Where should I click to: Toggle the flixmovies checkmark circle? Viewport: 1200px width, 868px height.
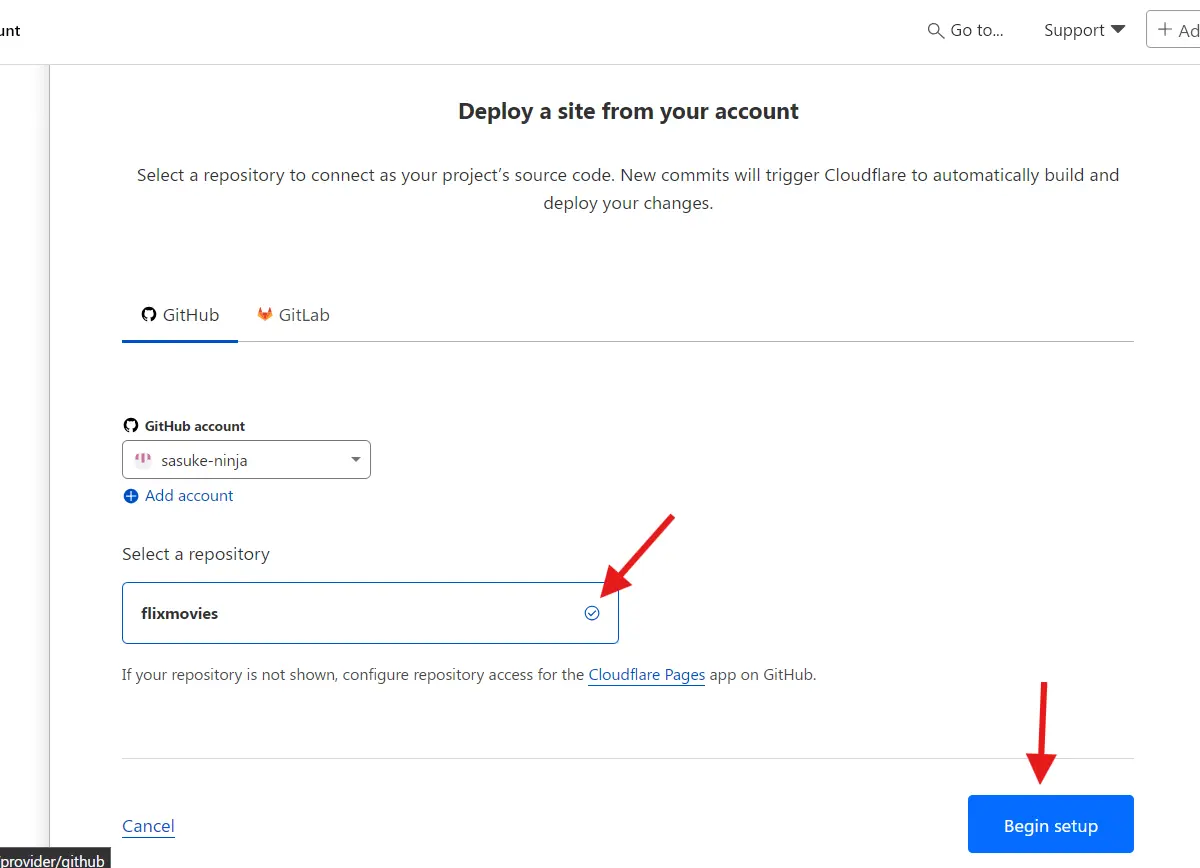[592, 613]
